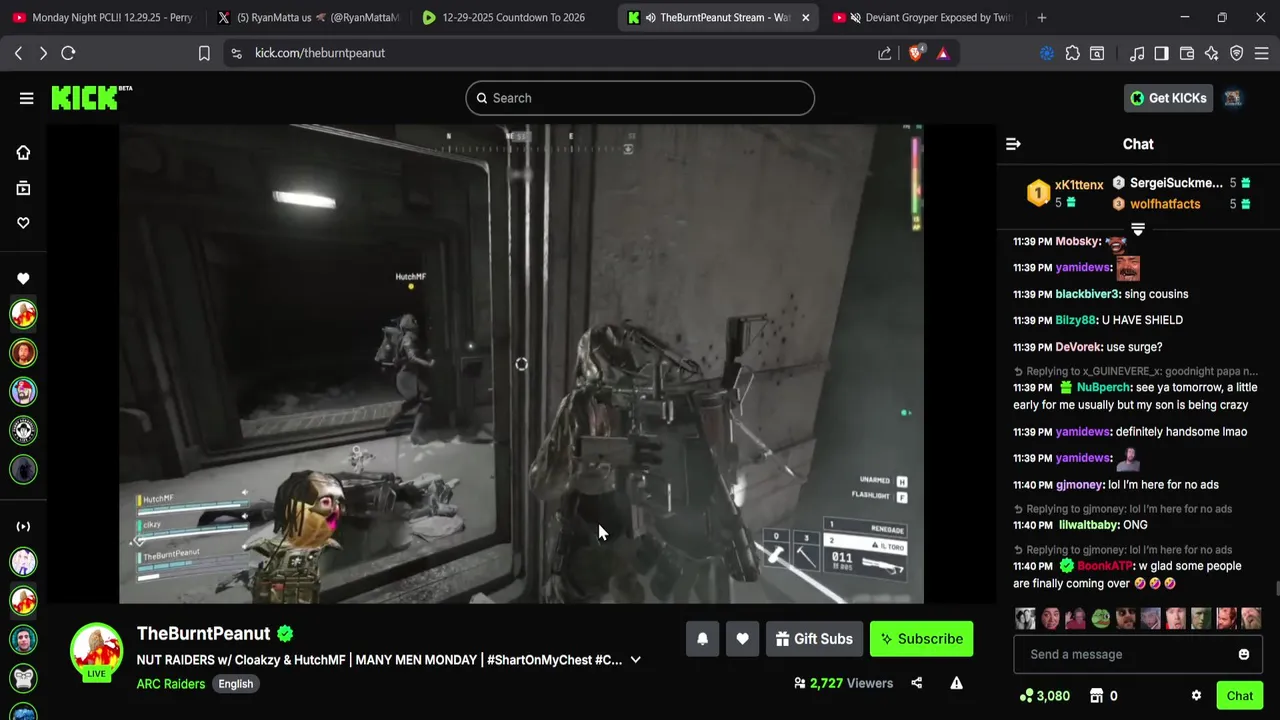Image resolution: width=1280 pixels, height=720 pixels.
Task: Go to Home in the sidebar
Action: pyautogui.click(x=23, y=152)
